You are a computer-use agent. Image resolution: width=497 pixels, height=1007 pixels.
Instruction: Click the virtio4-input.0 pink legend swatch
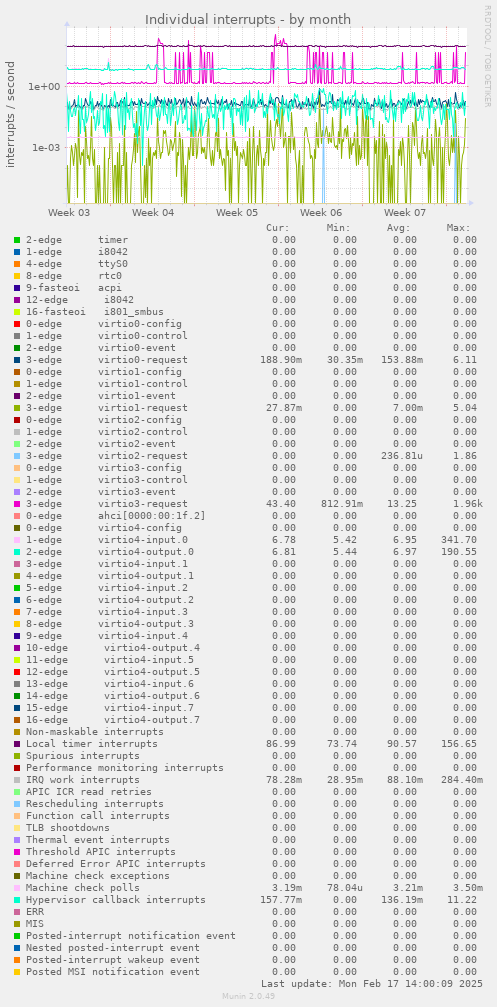click(x=17, y=539)
